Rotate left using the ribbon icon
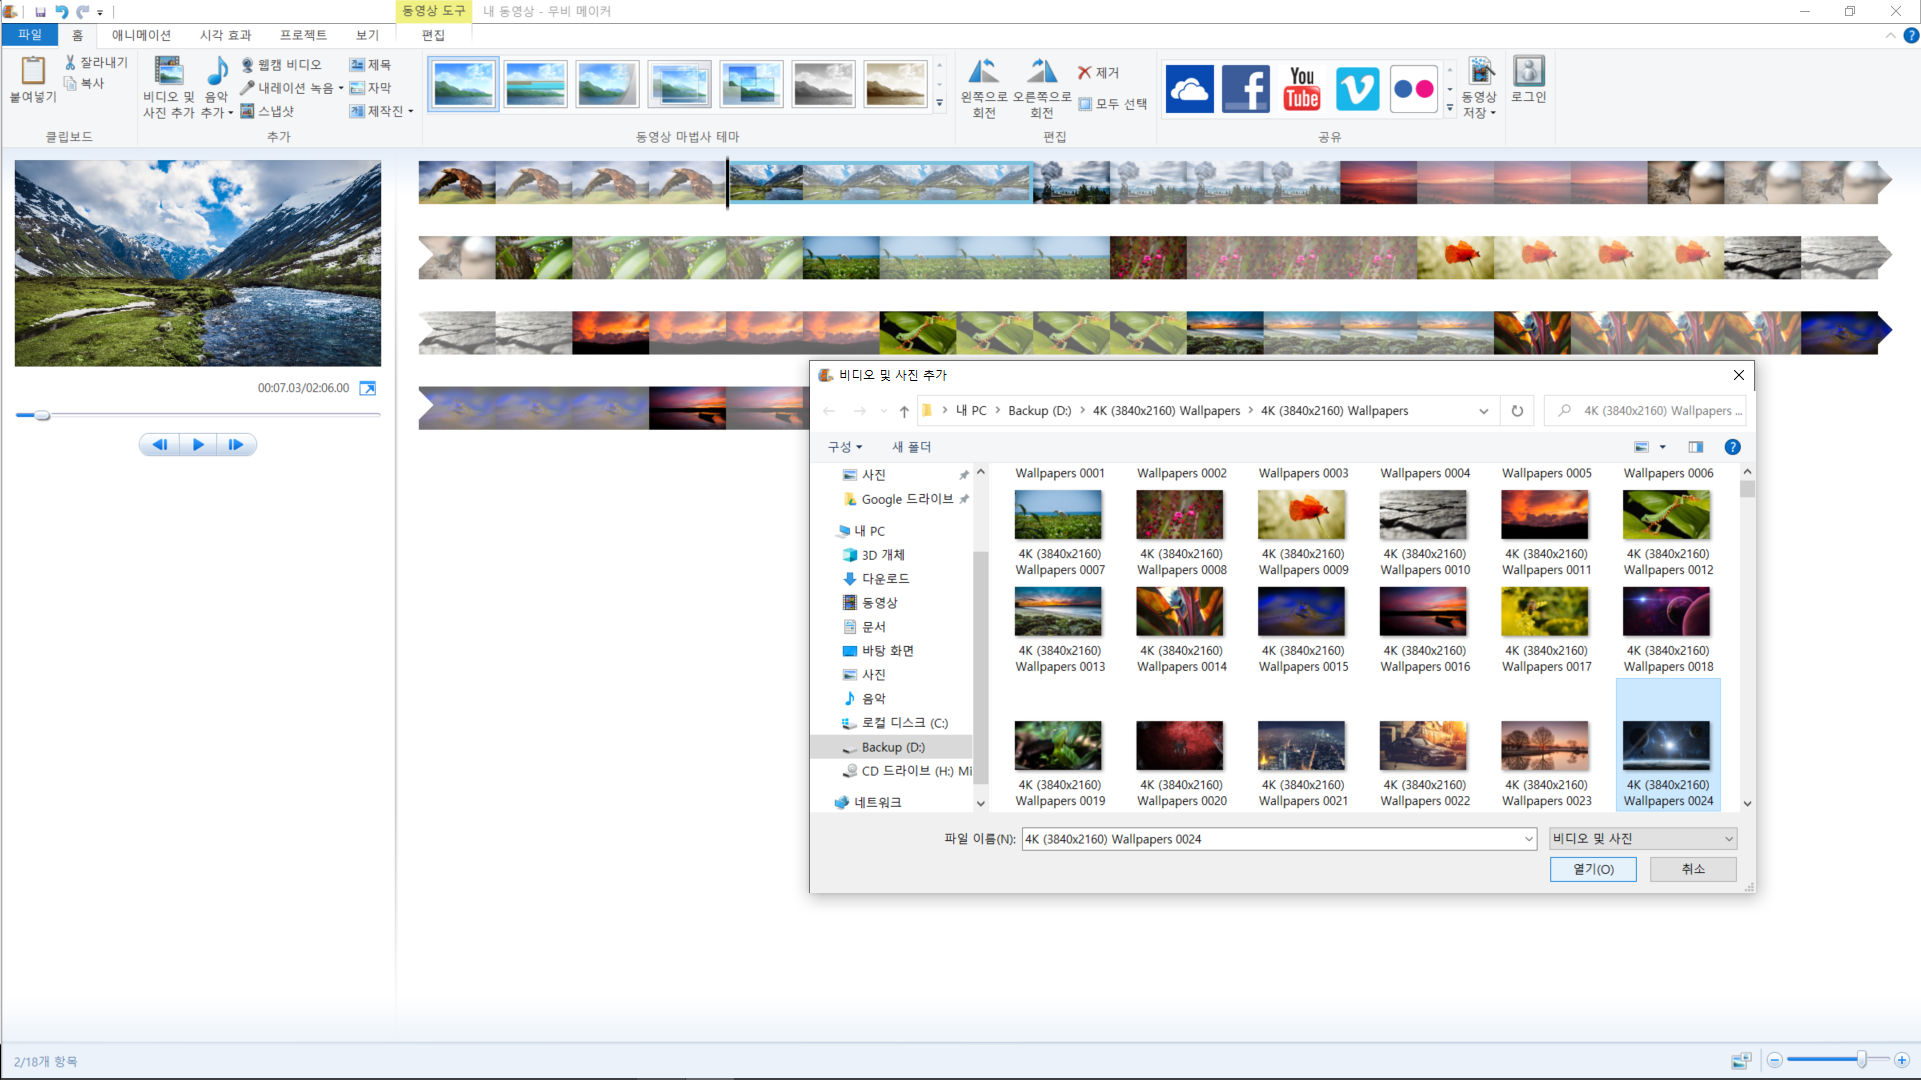The width and height of the screenshot is (1921, 1080). point(983,72)
